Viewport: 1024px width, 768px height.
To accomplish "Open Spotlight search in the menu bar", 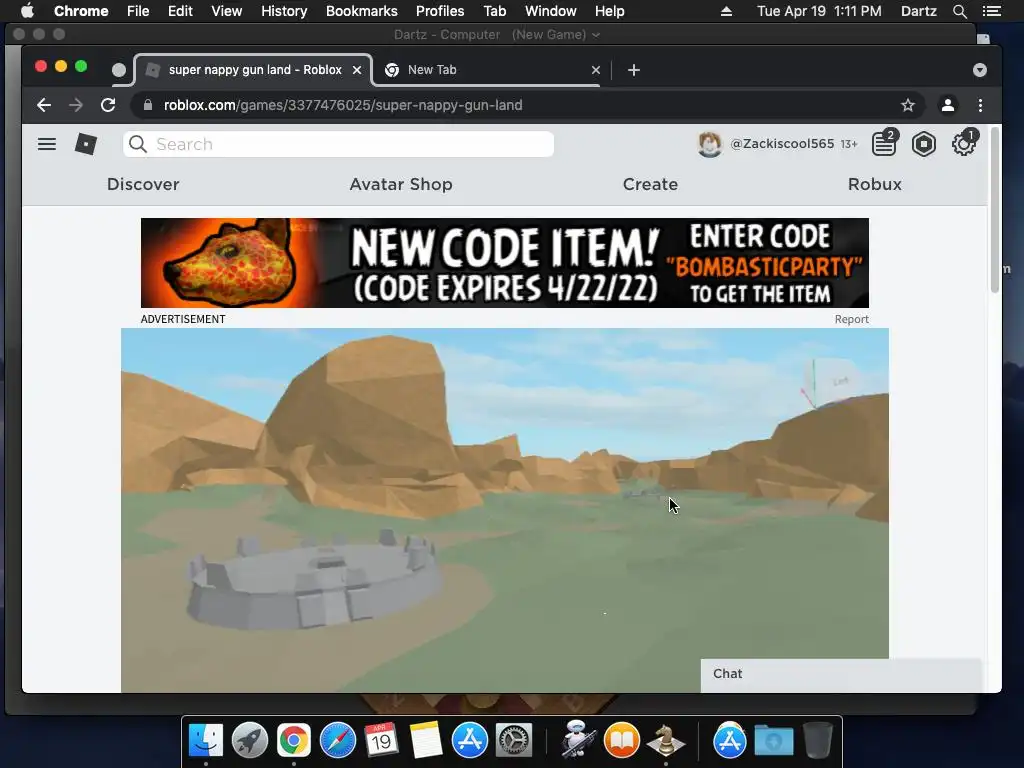I will point(959,11).
